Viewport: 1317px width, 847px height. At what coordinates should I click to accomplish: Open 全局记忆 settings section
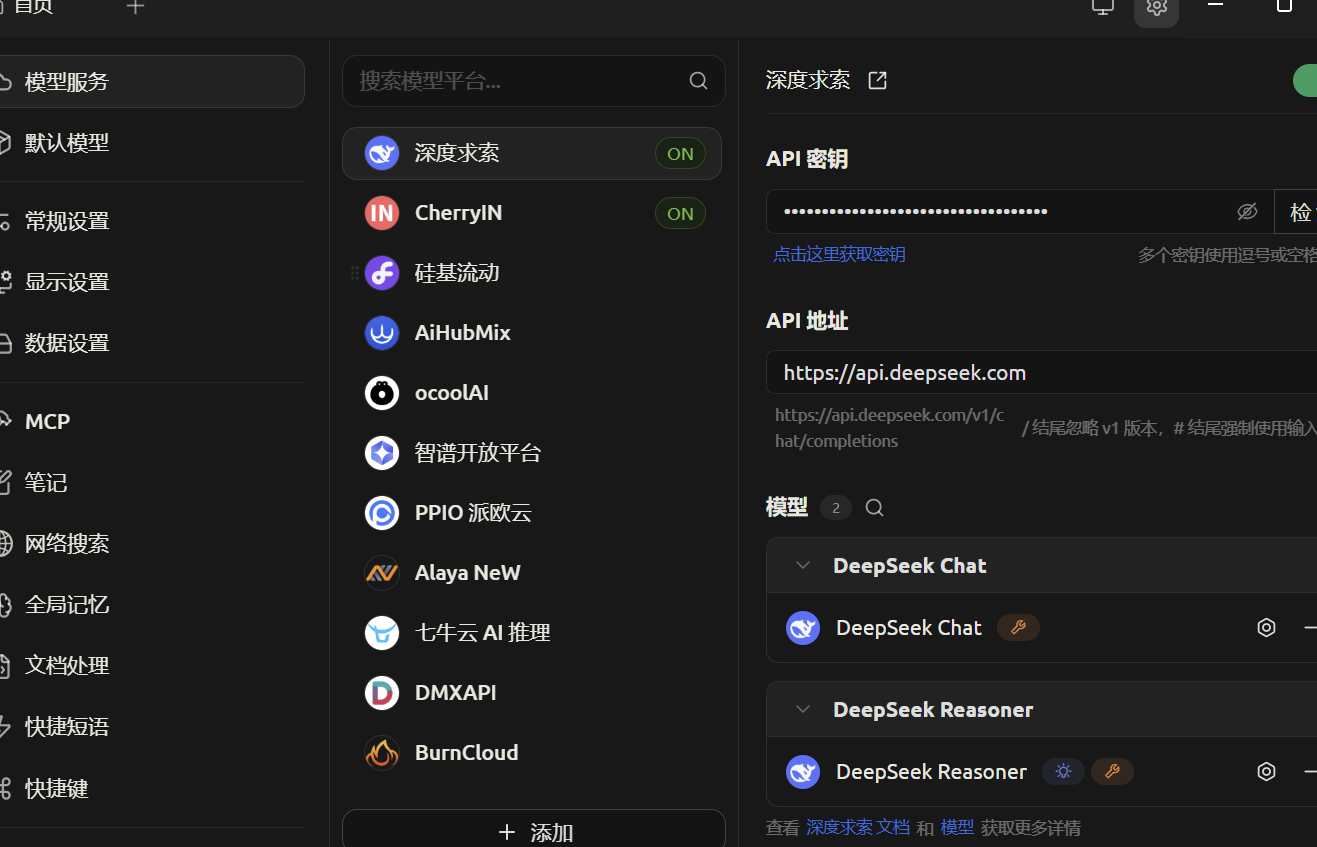152,605
